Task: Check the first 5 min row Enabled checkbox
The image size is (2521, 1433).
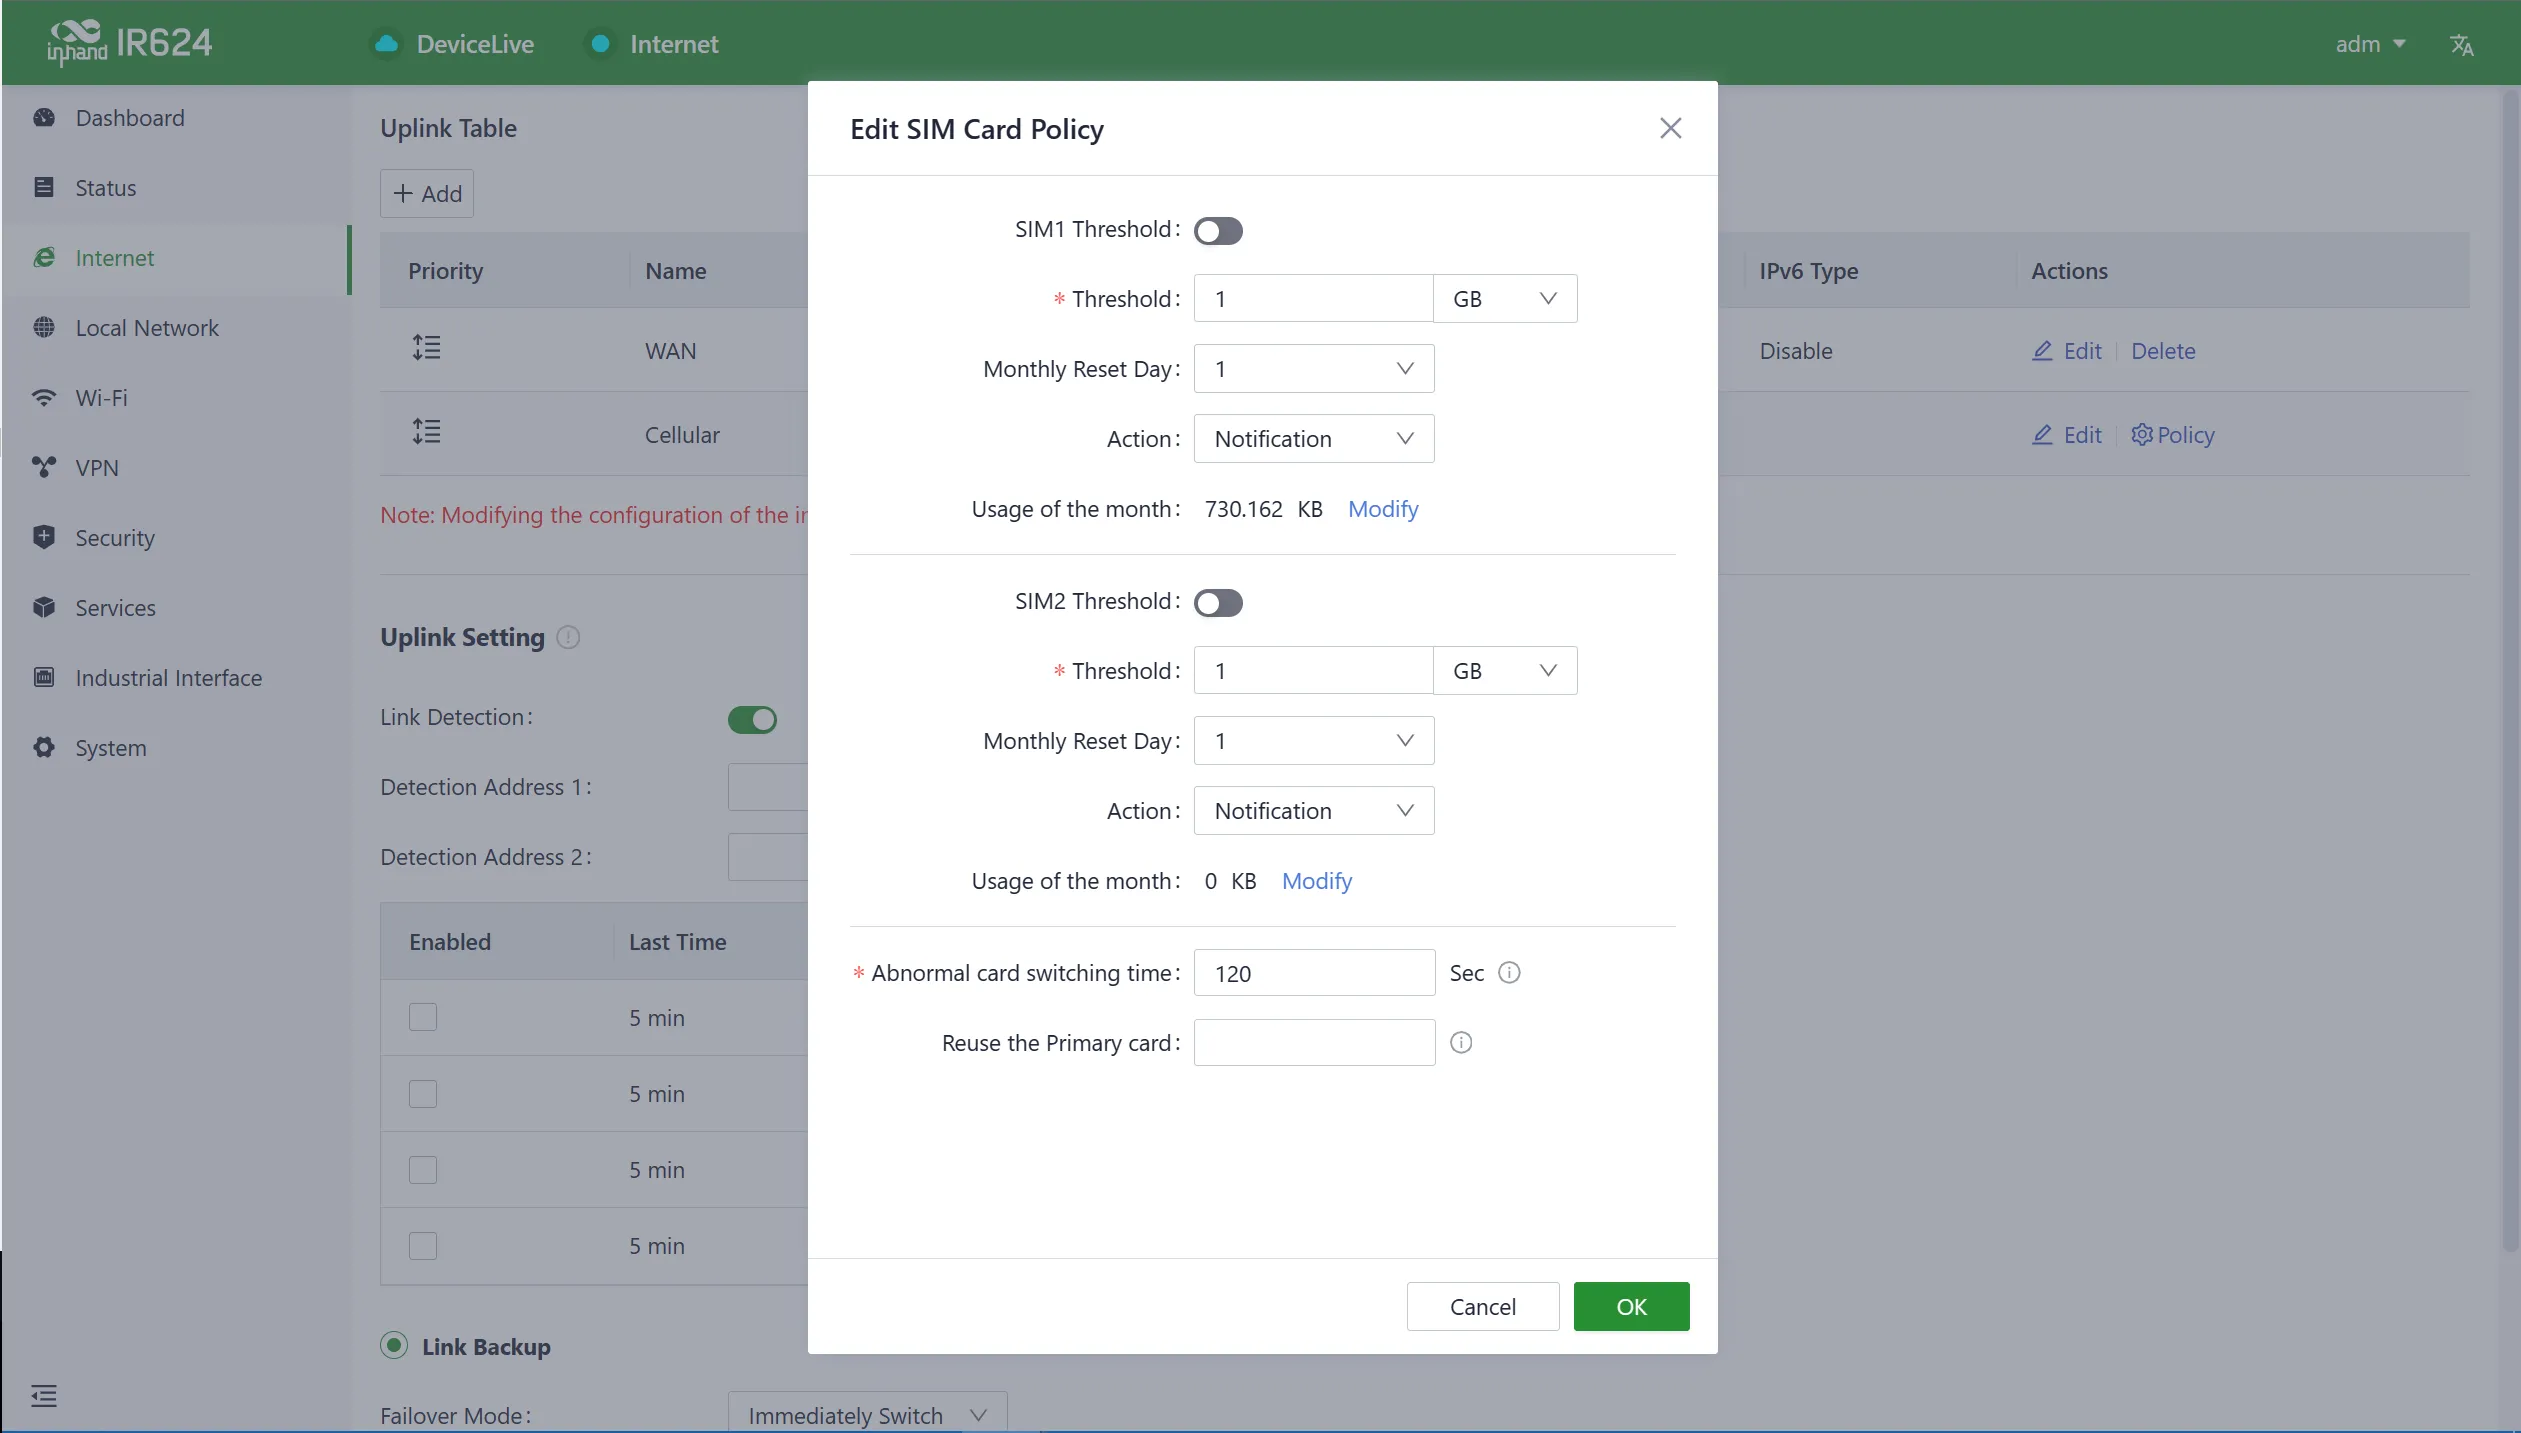Action: [423, 1017]
